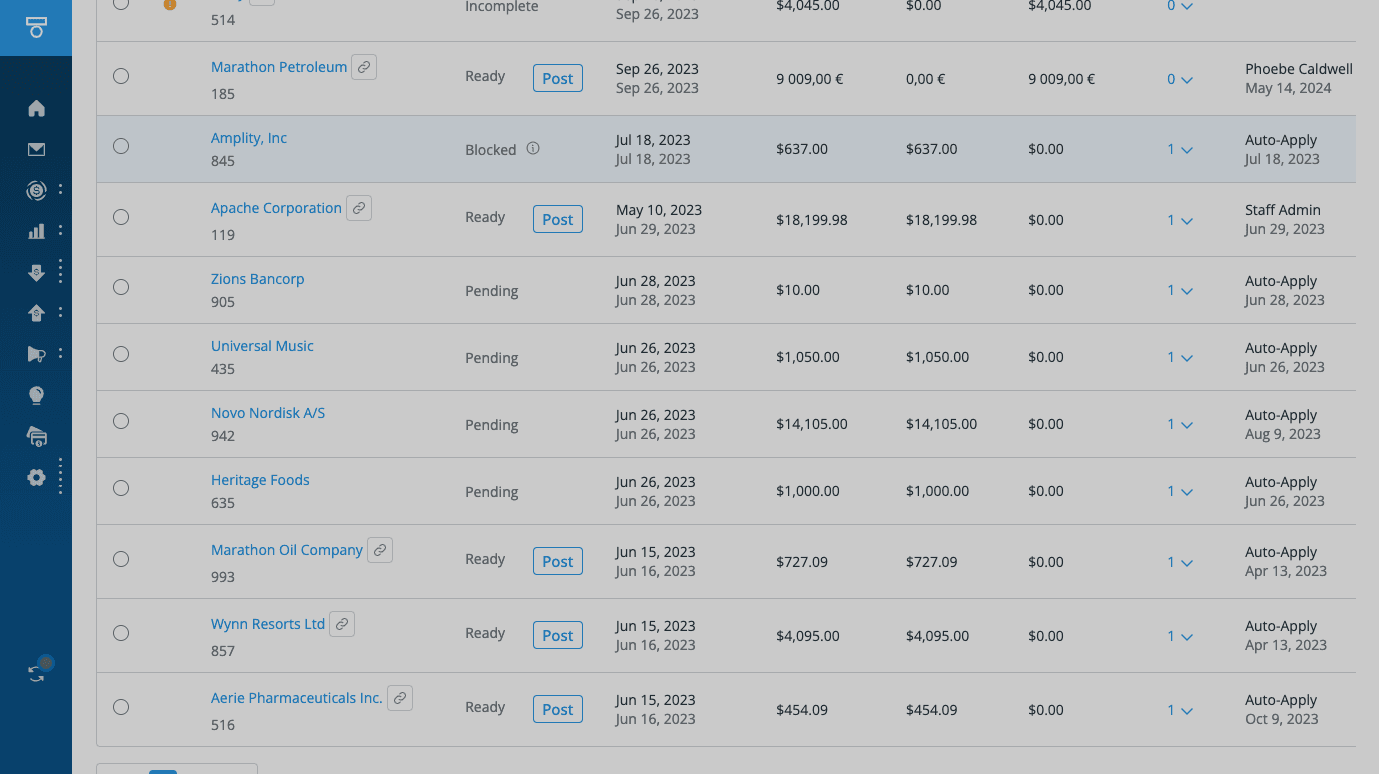
Task: Open the more-options dots beside the megaphone icon
Action: pyautogui.click(x=60, y=353)
